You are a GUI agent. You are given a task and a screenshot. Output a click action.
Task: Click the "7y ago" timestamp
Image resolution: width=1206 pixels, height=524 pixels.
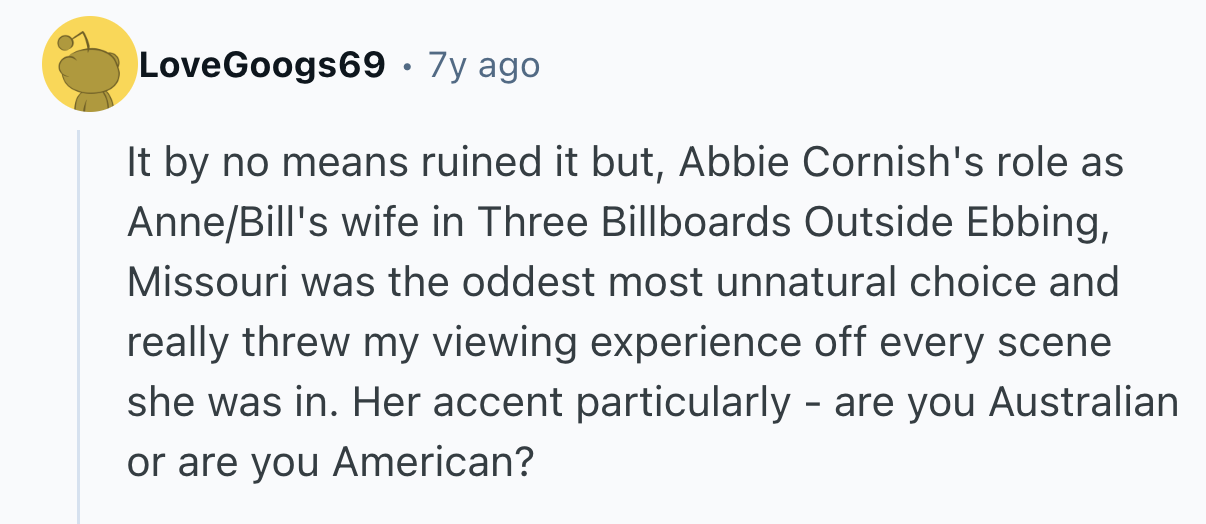click(x=483, y=66)
